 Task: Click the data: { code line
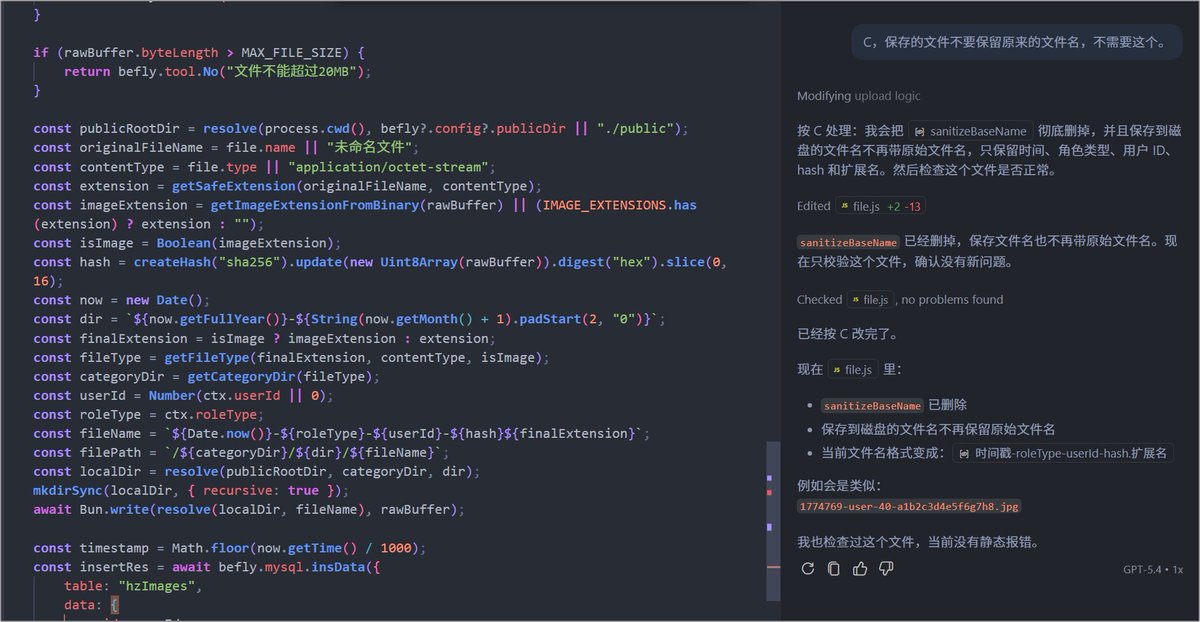pyautogui.click(x=91, y=605)
